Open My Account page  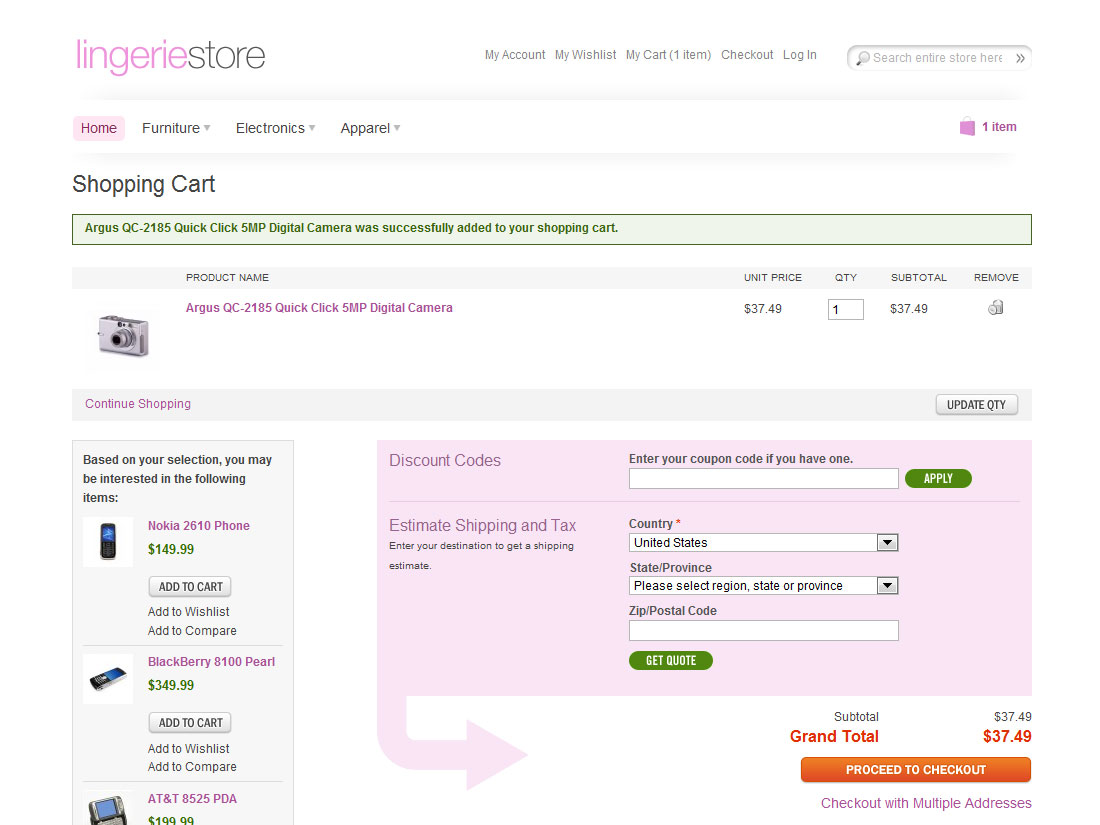(515, 55)
